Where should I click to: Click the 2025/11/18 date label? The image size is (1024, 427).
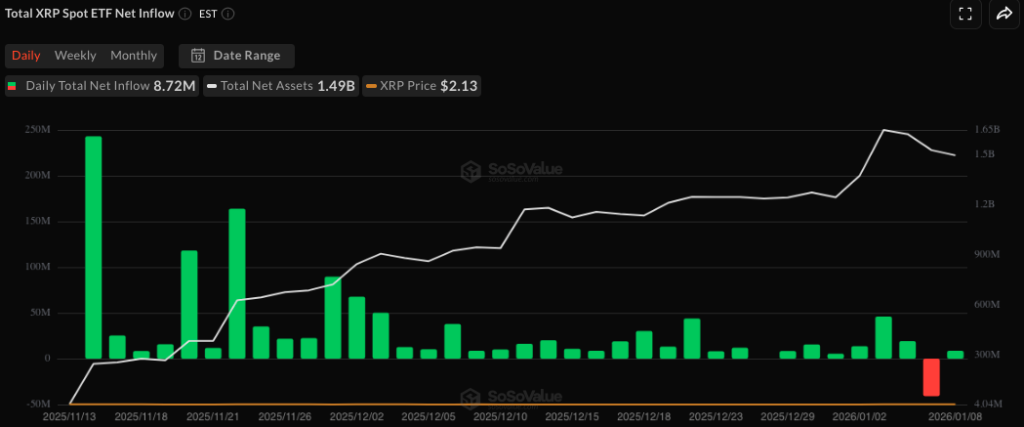click(x=140, y=416)
